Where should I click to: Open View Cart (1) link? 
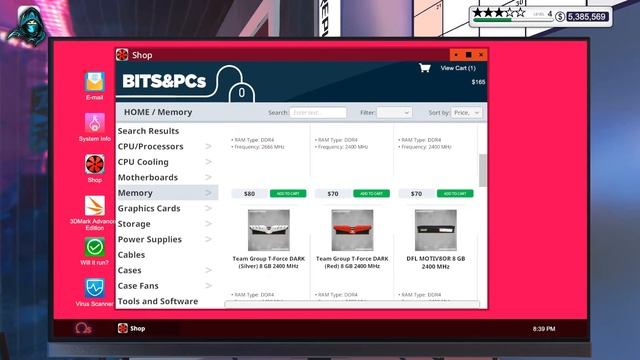(458, 68)
